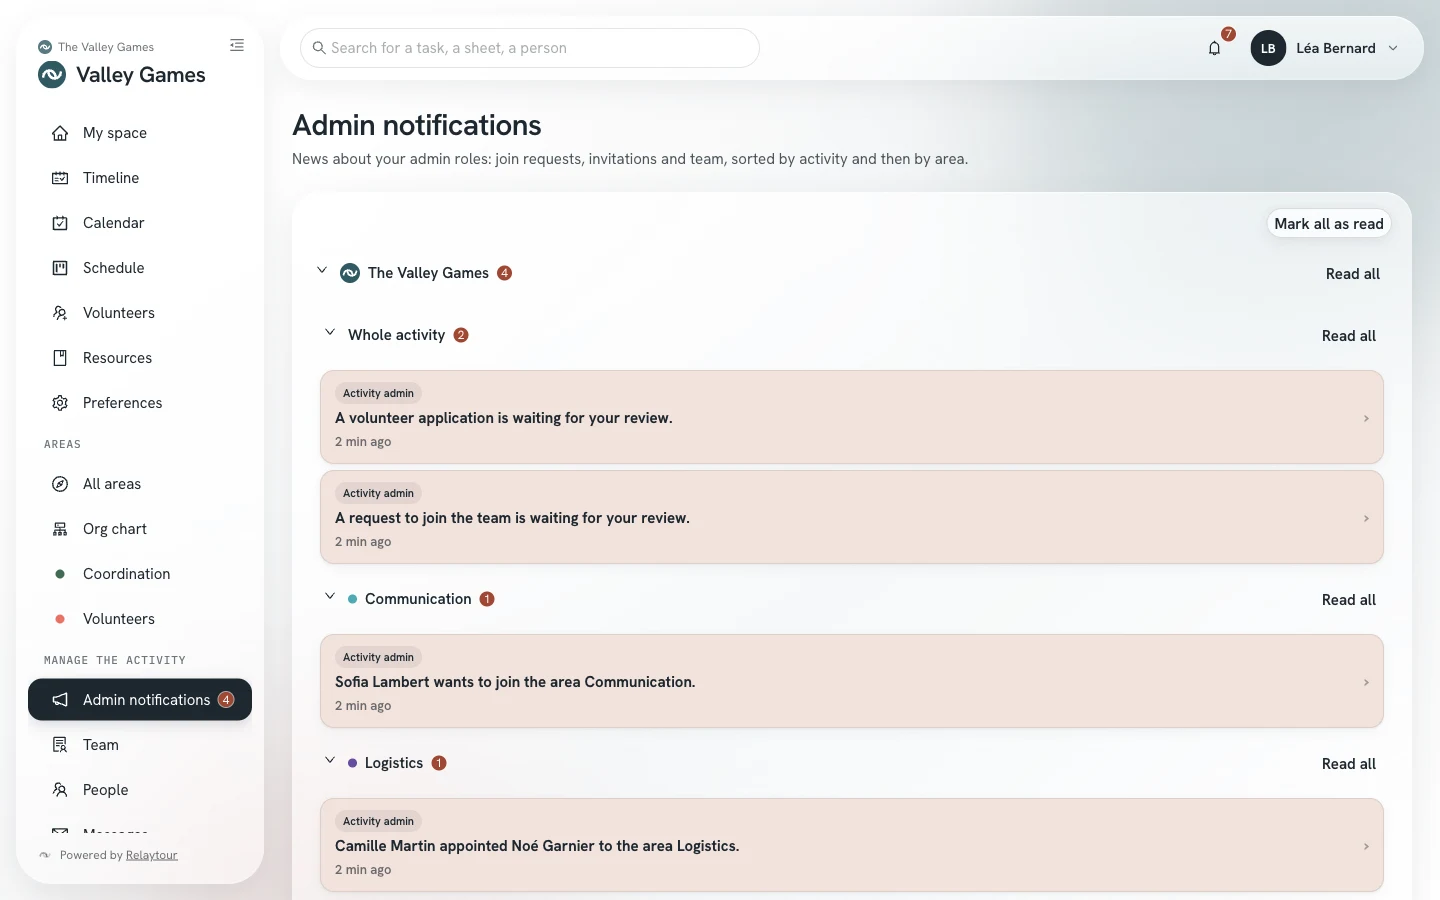Open the Noé Garnier appointment notification
Image resolution: width=1440 pixels, height=900 pixels.
pyautogui.click(x=852, y=845)
